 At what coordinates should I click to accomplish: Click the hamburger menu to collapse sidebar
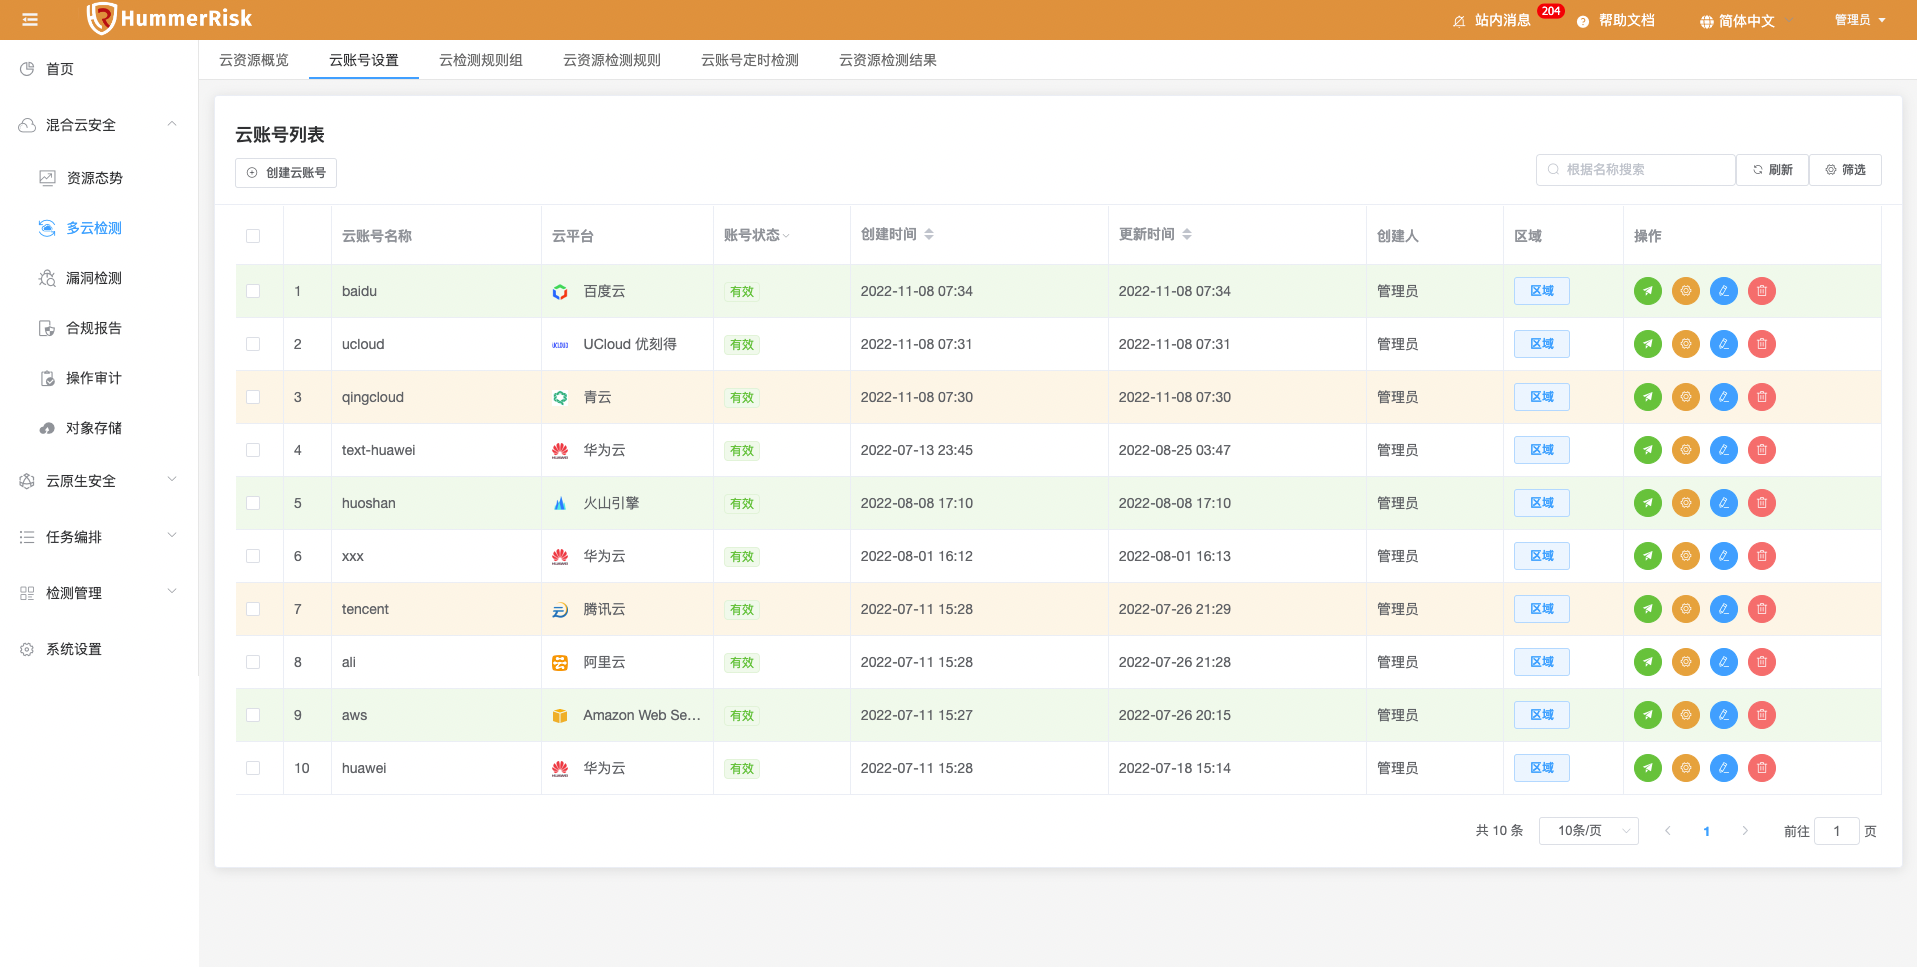29,18
